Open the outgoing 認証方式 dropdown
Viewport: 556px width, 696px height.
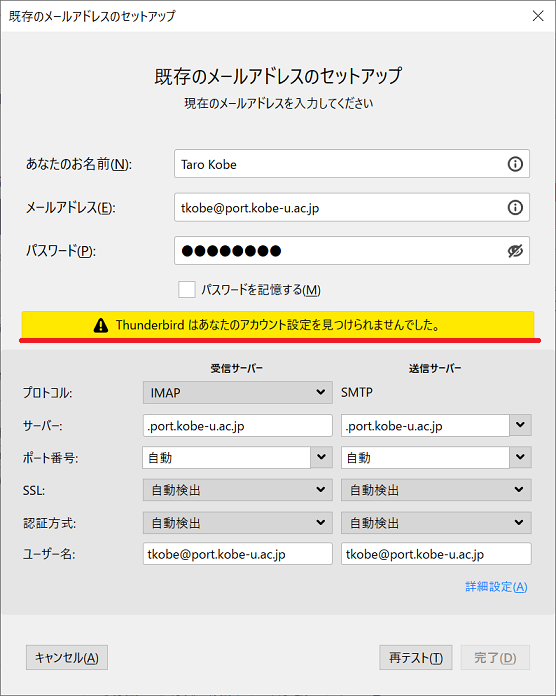[x=436, y=523]
